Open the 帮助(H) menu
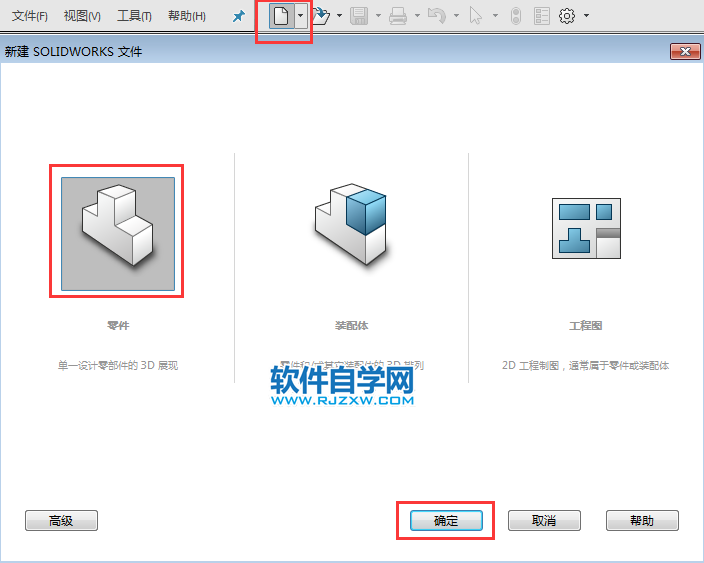This screenshot has width=704, height=563. [x=187, y=16]
